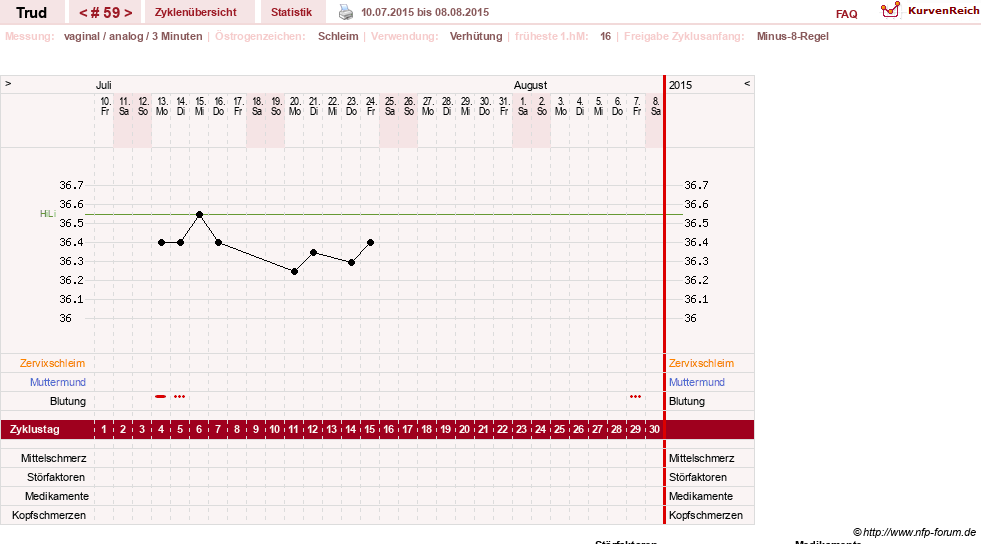Click the früheste 1.hM value 16

[606, 36]
